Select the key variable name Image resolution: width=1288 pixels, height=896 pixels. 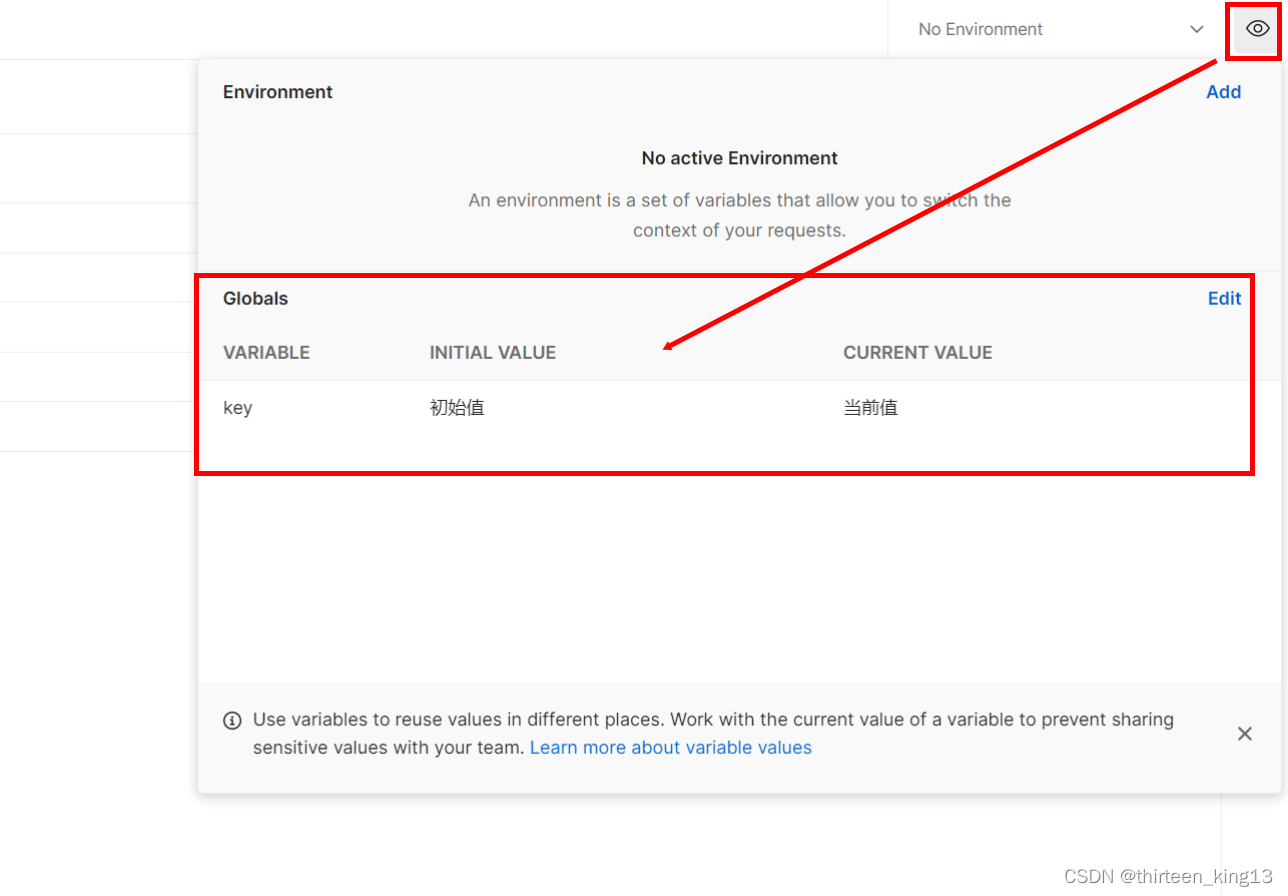237,408
